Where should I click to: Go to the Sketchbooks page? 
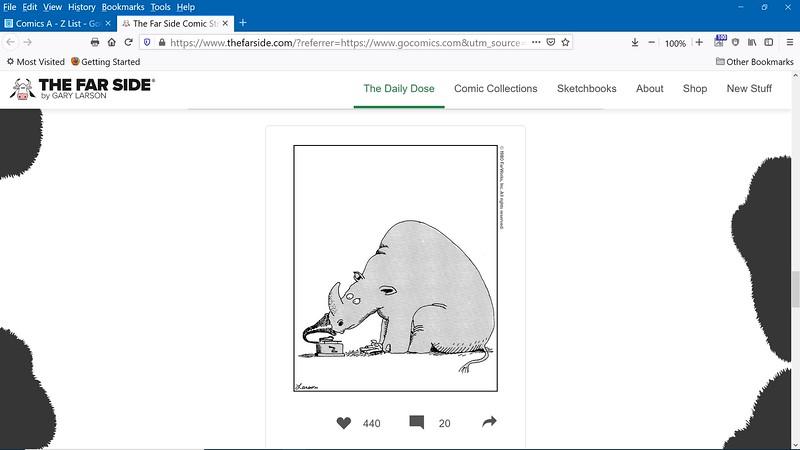[587, 88]
